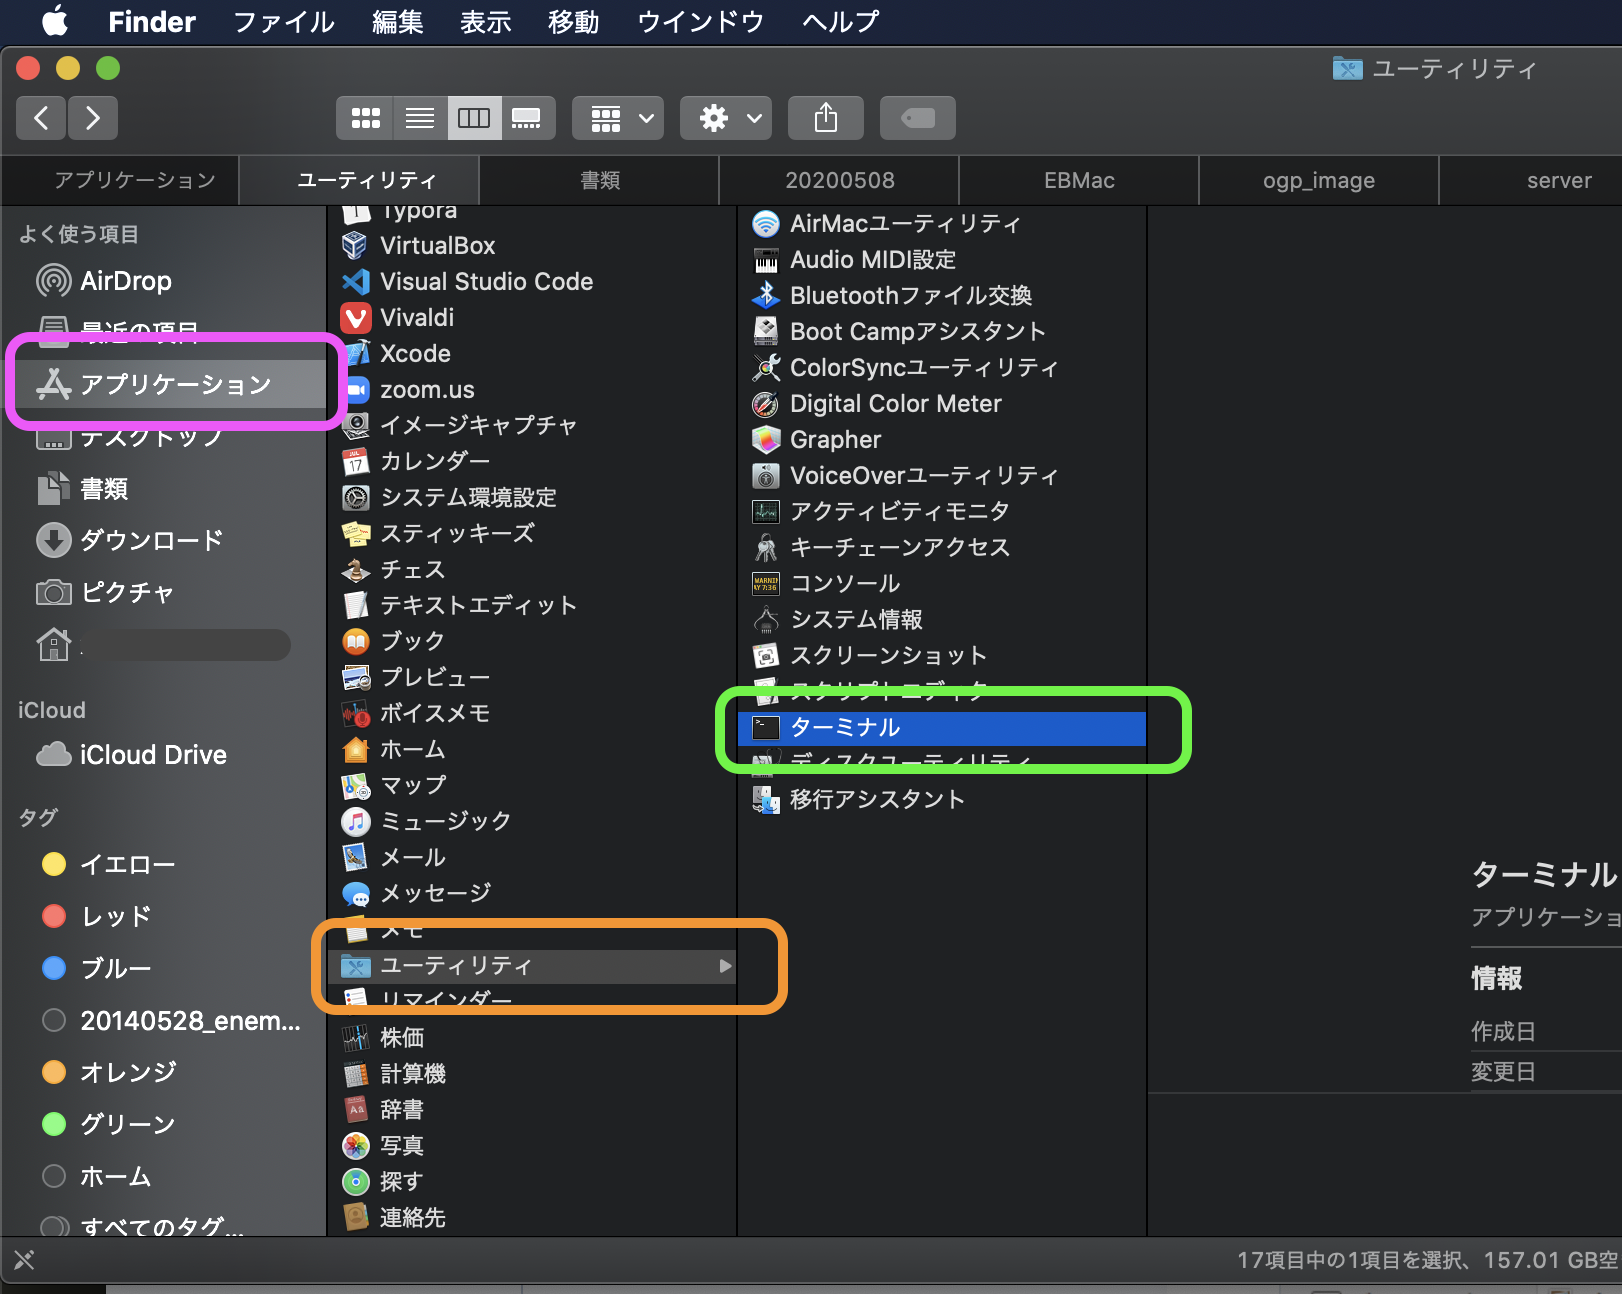Viewport: 1622px width, 1294px height.
Task: Select AirDrop in the sidebar
Action: point(166,281)
